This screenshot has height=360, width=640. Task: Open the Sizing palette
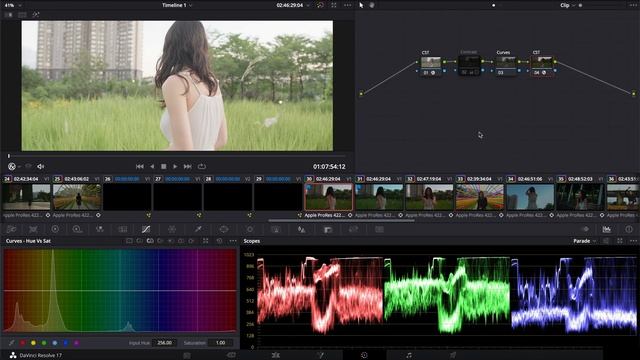pyautogui.click(x=353, y=229)
